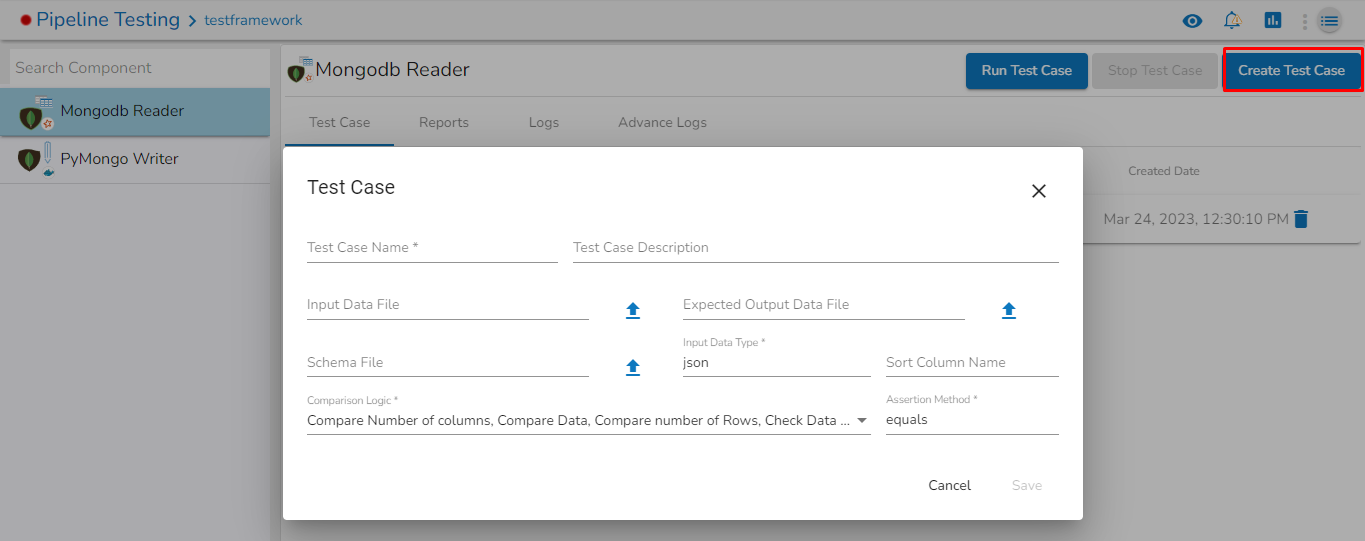Open the Logs tab
1365x541 pixels.
(543, 122)
